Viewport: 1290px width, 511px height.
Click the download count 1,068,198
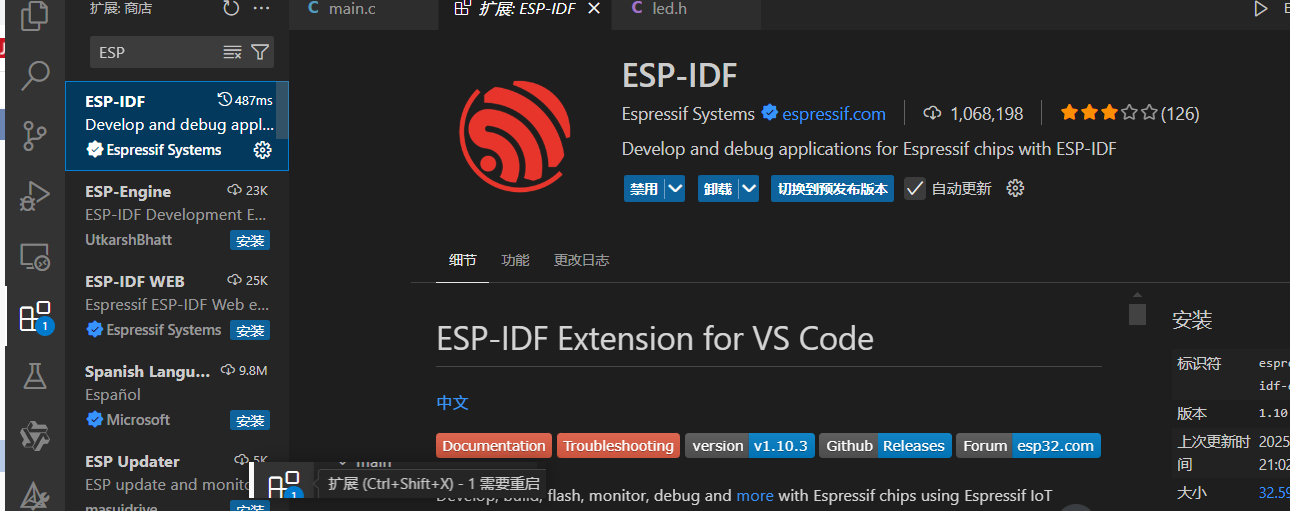click(974, 114)
